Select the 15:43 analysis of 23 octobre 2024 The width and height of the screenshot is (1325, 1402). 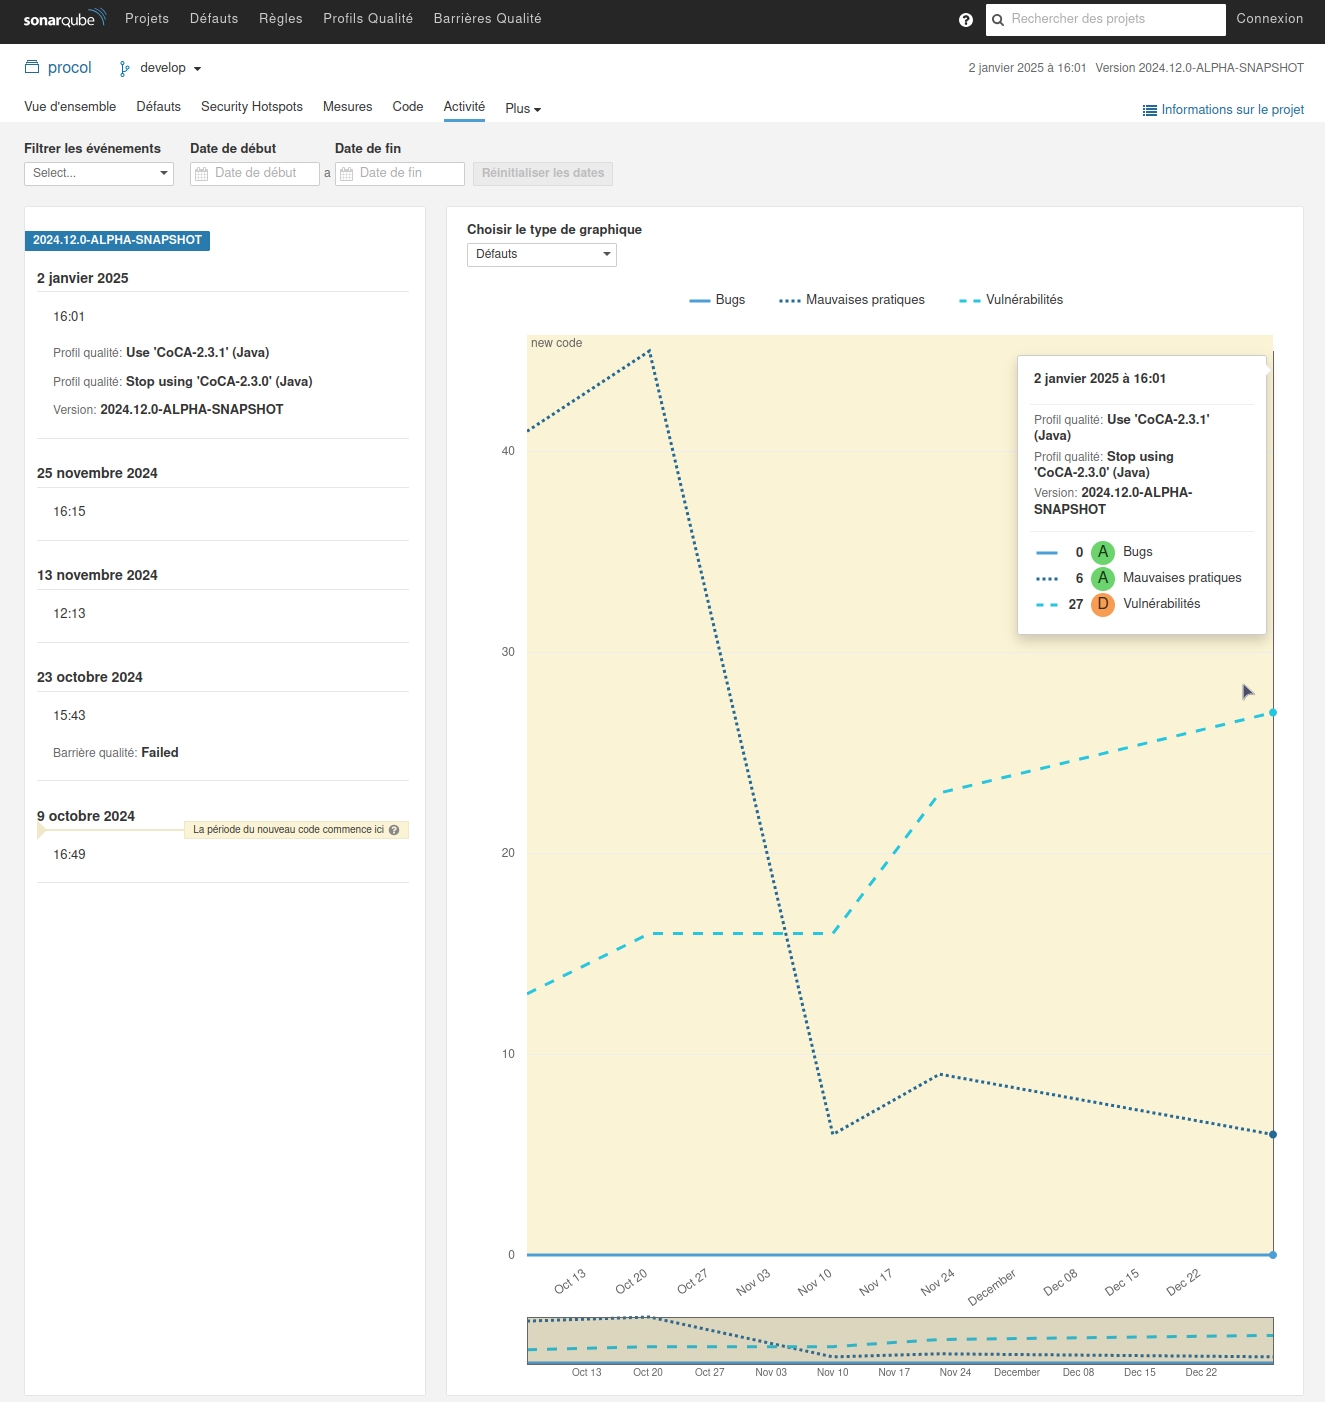point(69,716)
